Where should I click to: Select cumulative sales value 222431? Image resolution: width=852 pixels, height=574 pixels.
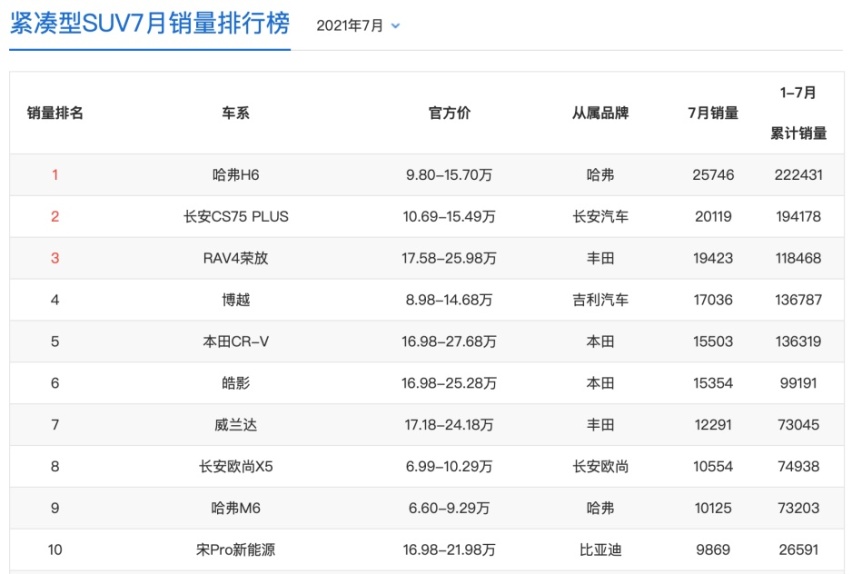tap(798, 175)
